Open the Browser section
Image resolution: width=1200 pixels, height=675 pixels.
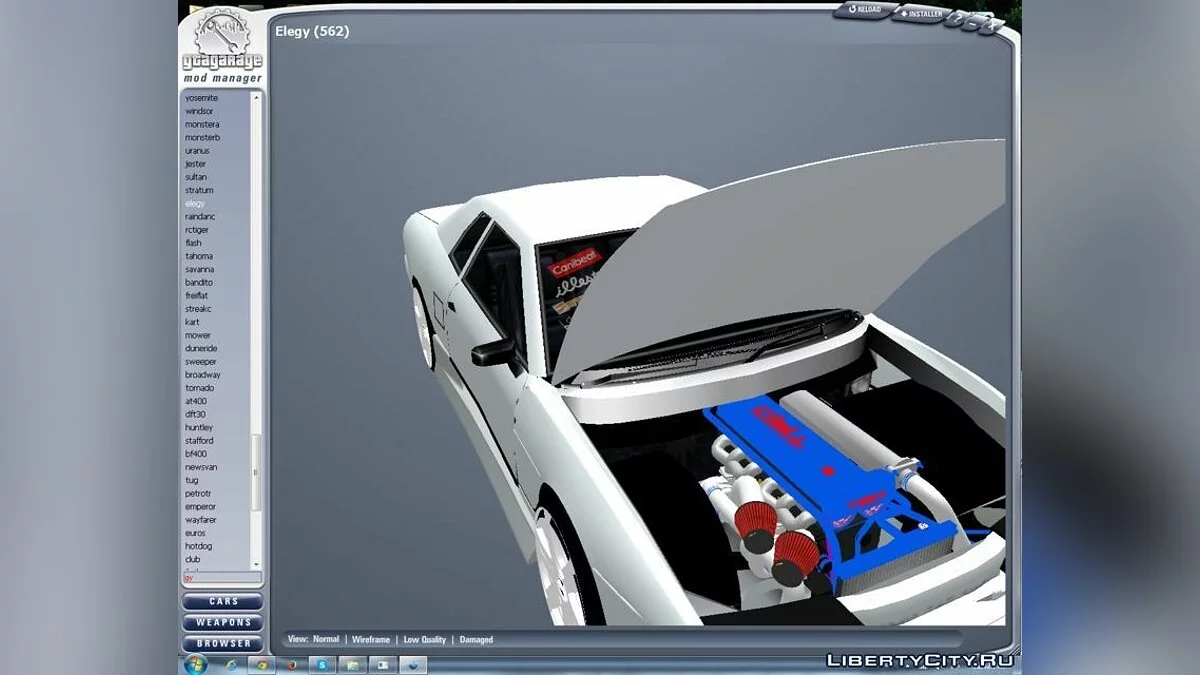click(223, 644)
